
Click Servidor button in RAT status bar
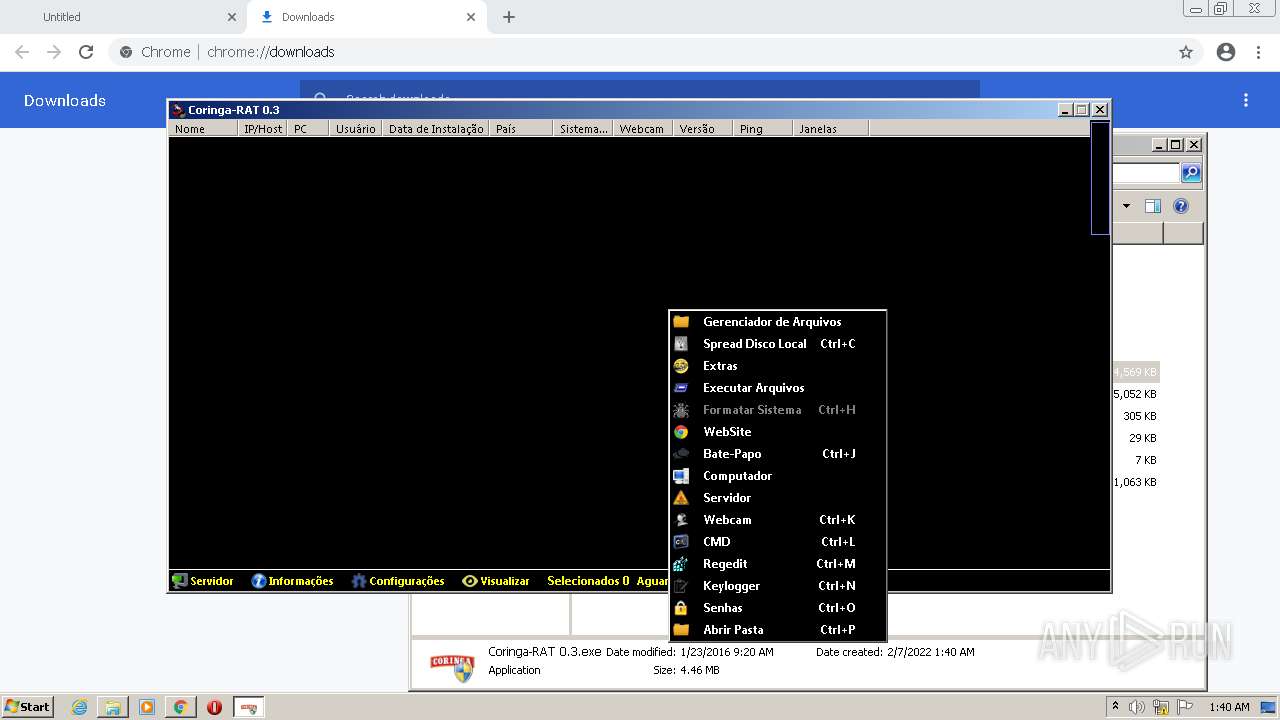point(203,581)
